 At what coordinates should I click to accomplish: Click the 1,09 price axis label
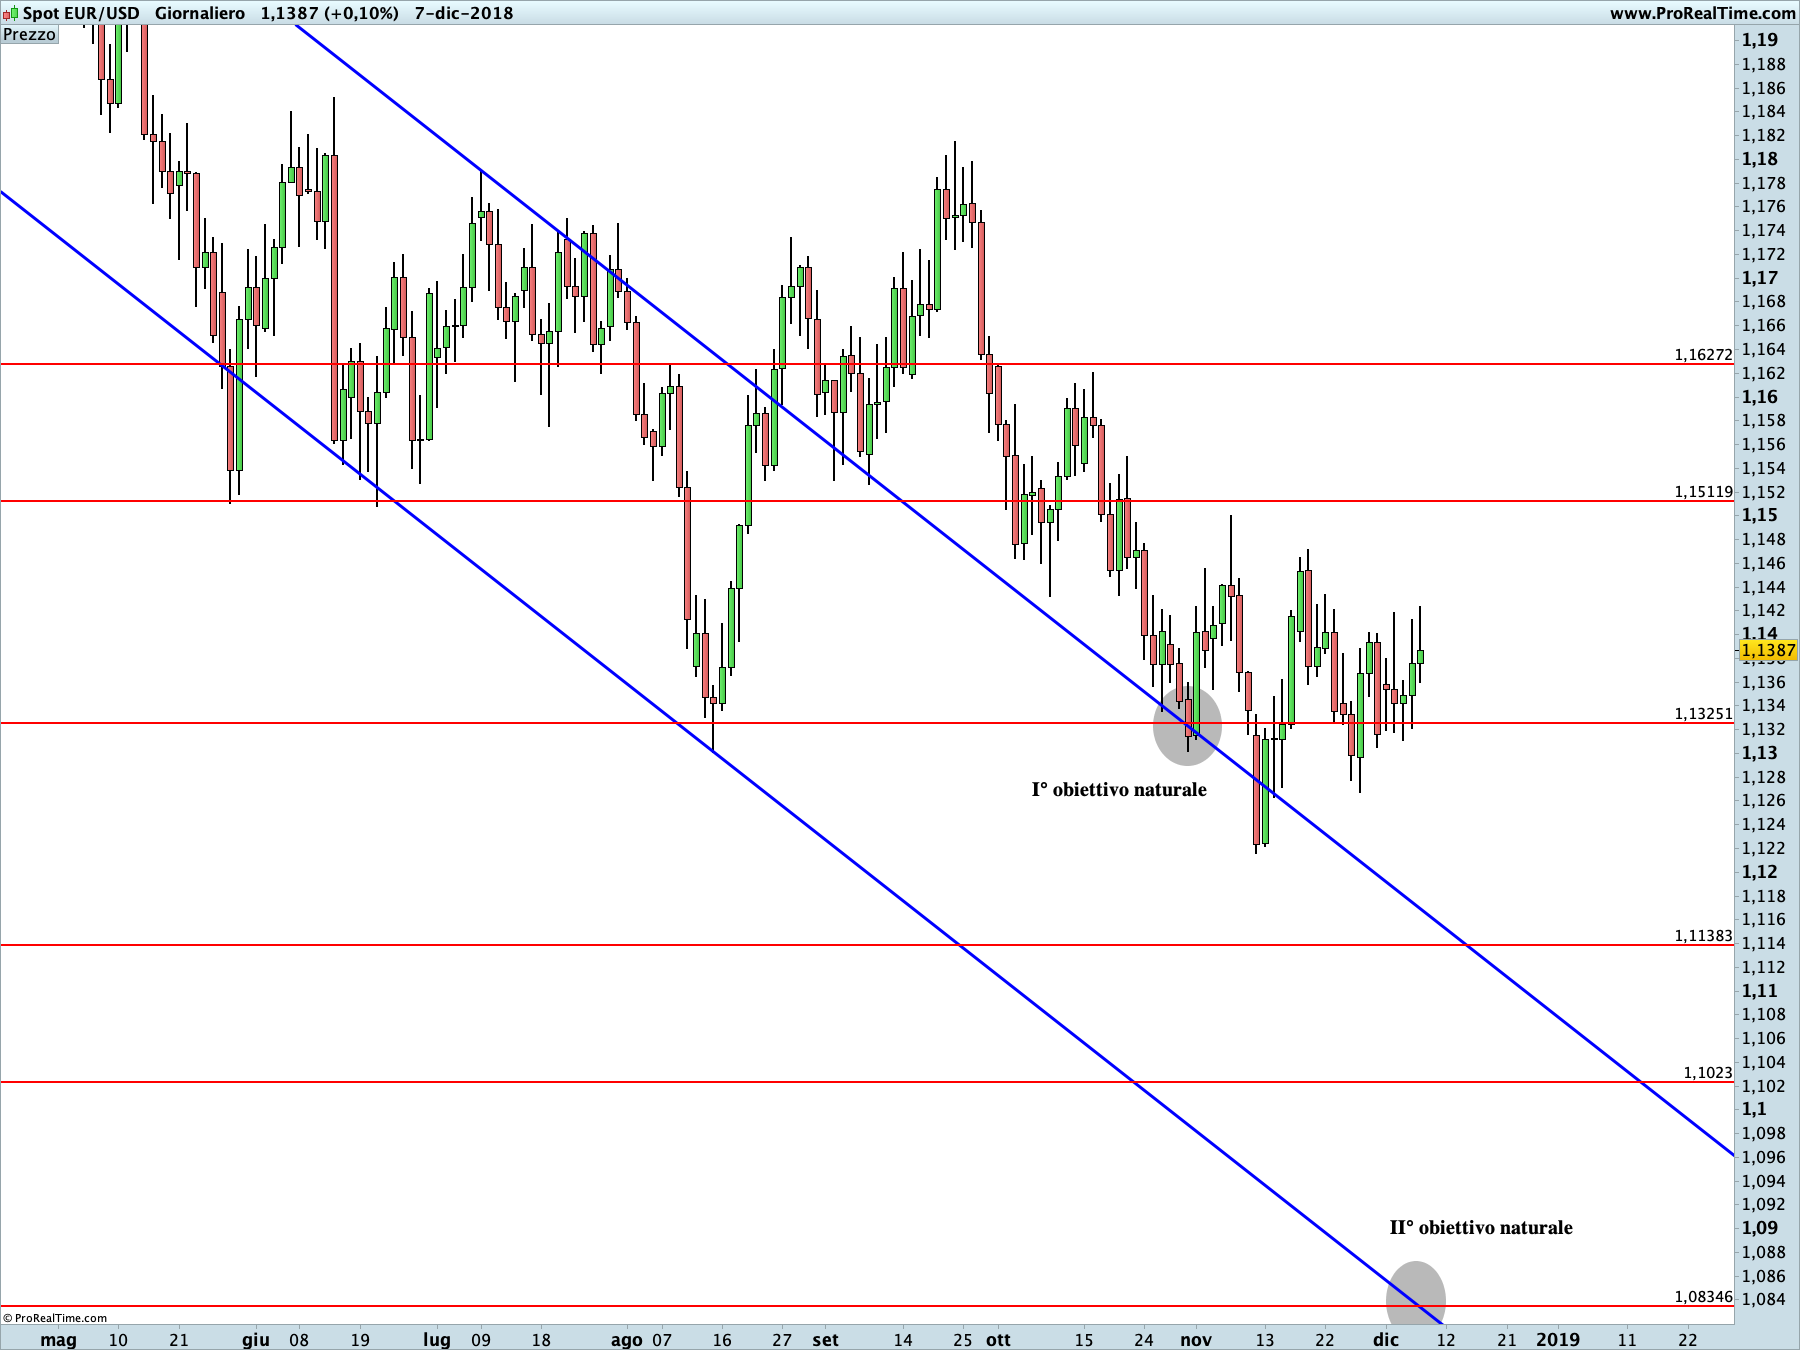(x=1760, y=1228)
